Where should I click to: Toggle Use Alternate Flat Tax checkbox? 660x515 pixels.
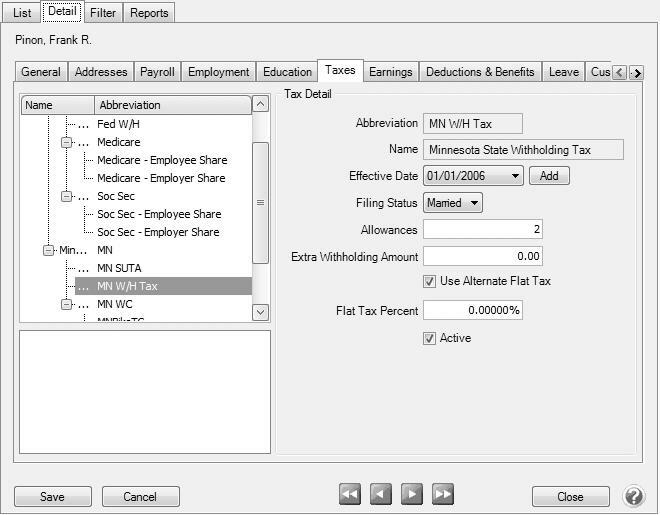(x=430, y=282)
